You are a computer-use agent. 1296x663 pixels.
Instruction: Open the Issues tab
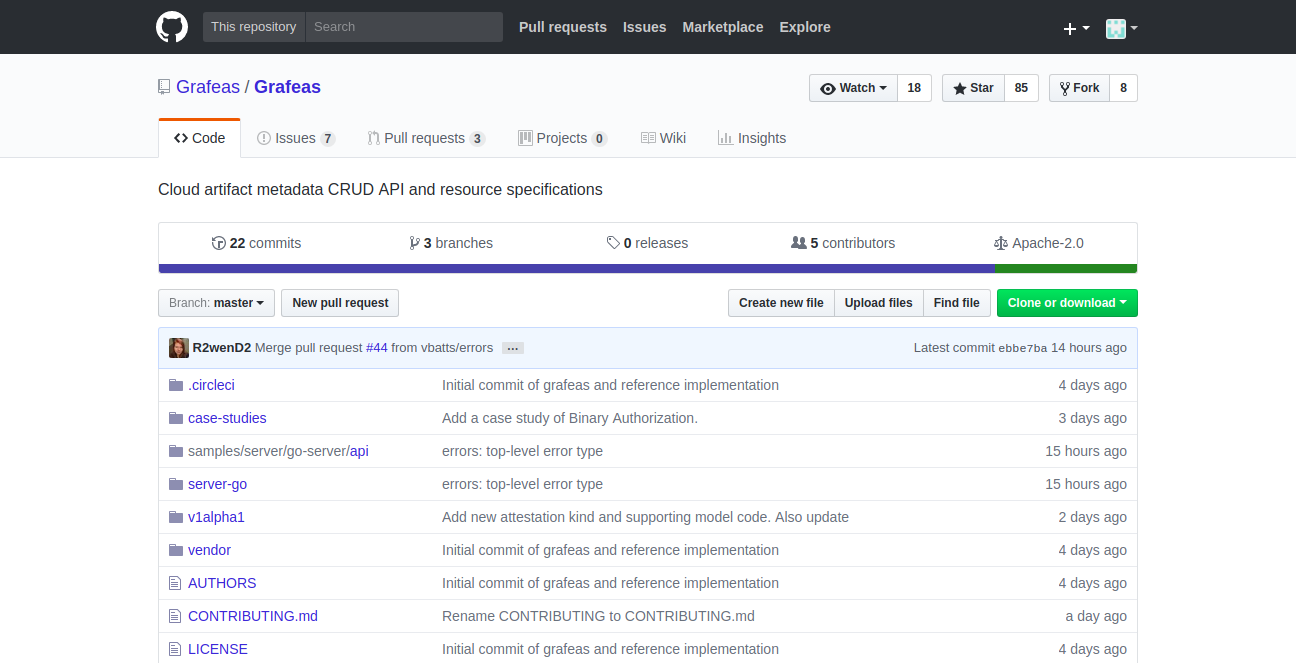pyautogui.click(x=296, y=138)
